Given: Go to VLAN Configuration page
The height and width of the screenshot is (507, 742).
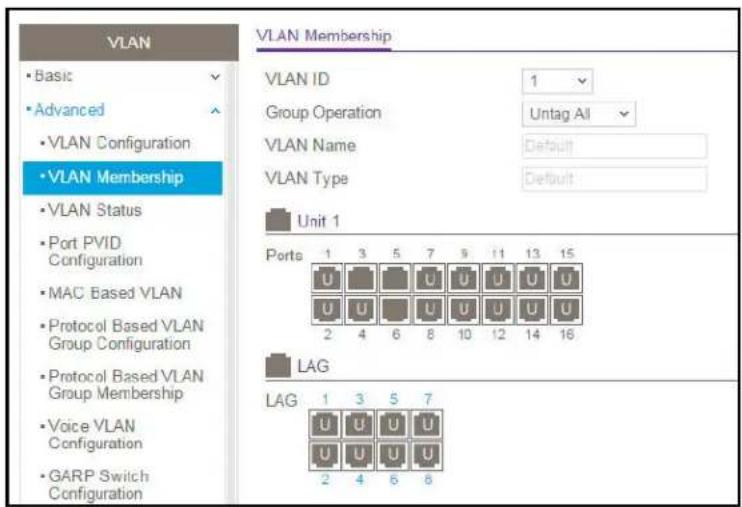Looking at the screenshot, I should pyautogui.click(x=119, y=143).
